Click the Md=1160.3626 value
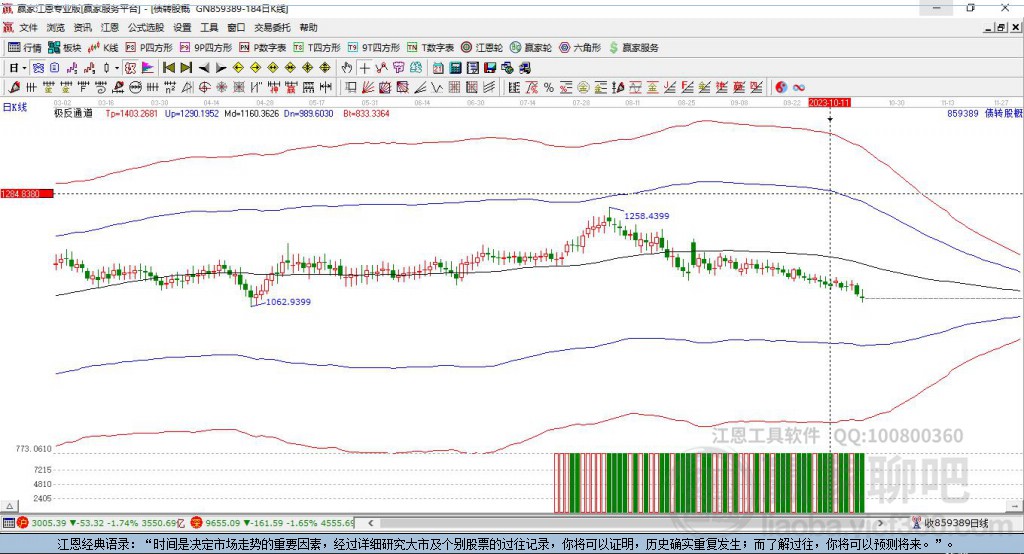The width and height of the screenshot is (1024, 554). [x=251, y=114]
